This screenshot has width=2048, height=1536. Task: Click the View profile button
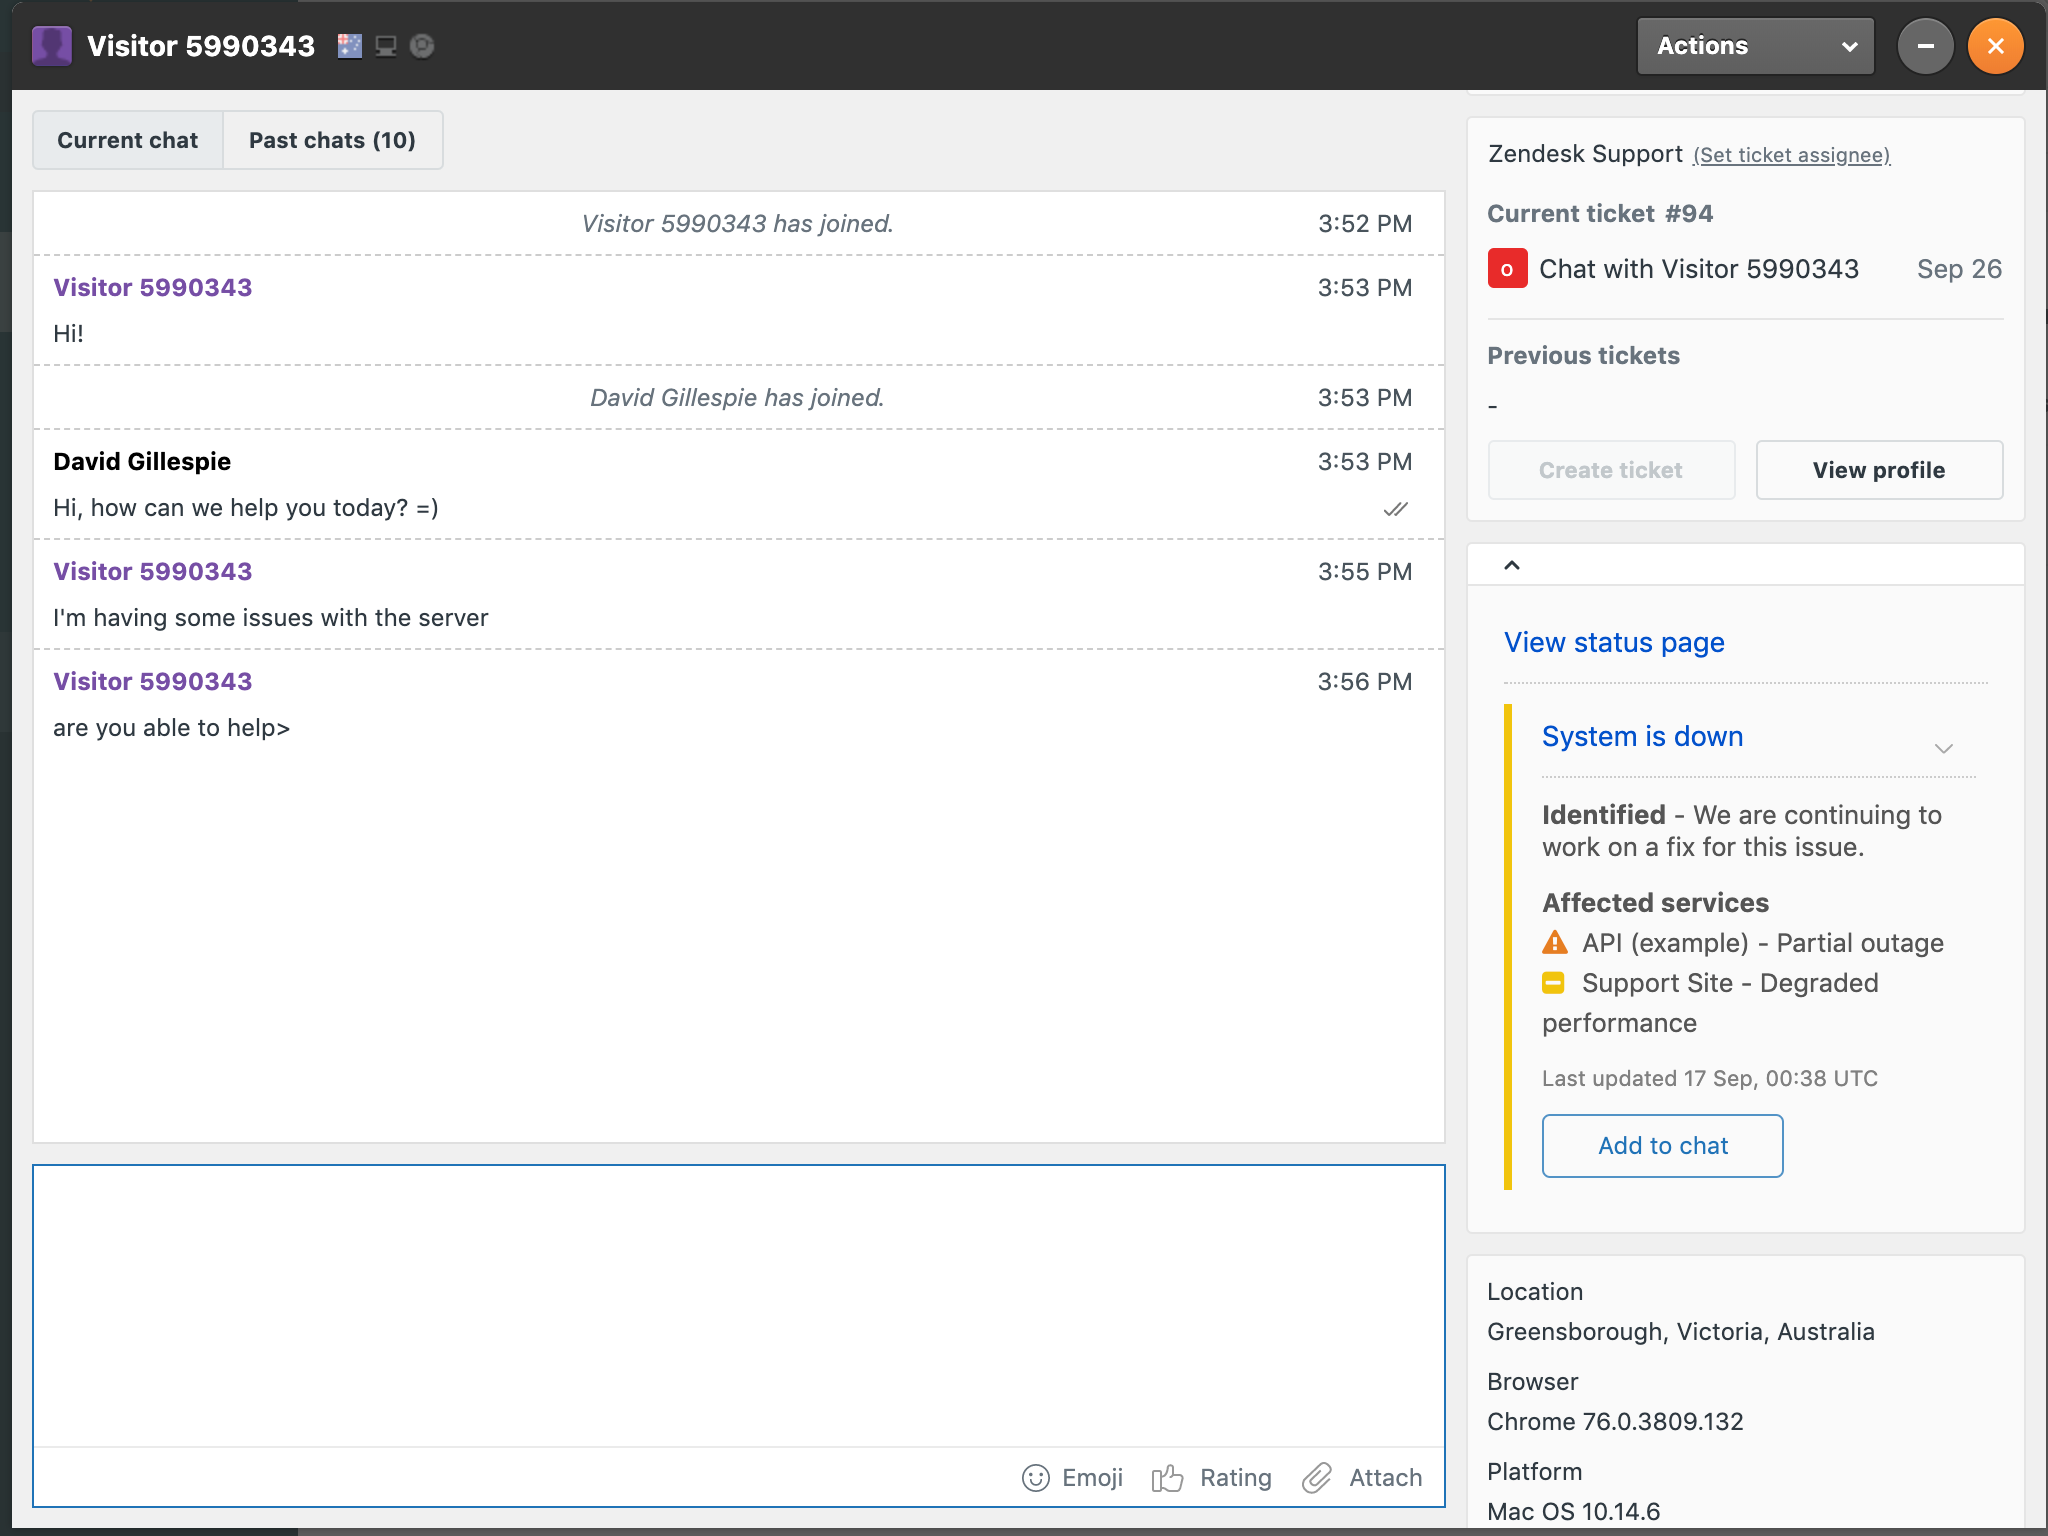tap(1878, 470)
